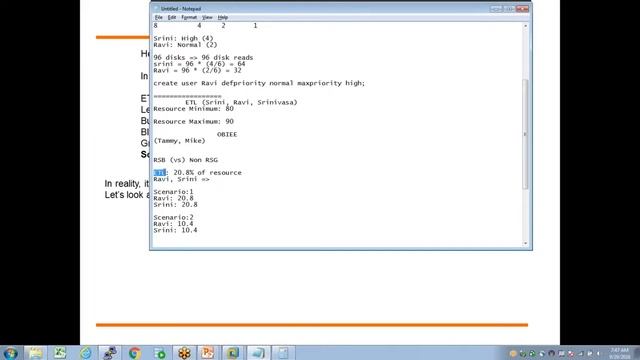Launch Excel from the taskbar

(60, 353)
